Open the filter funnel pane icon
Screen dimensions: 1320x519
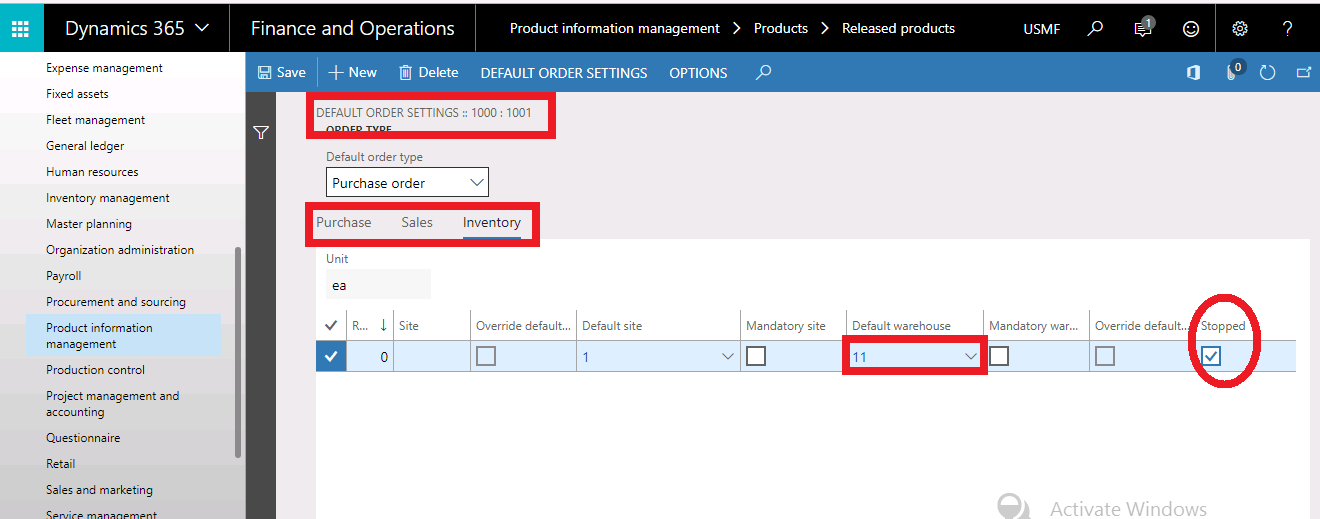point(261,132)
